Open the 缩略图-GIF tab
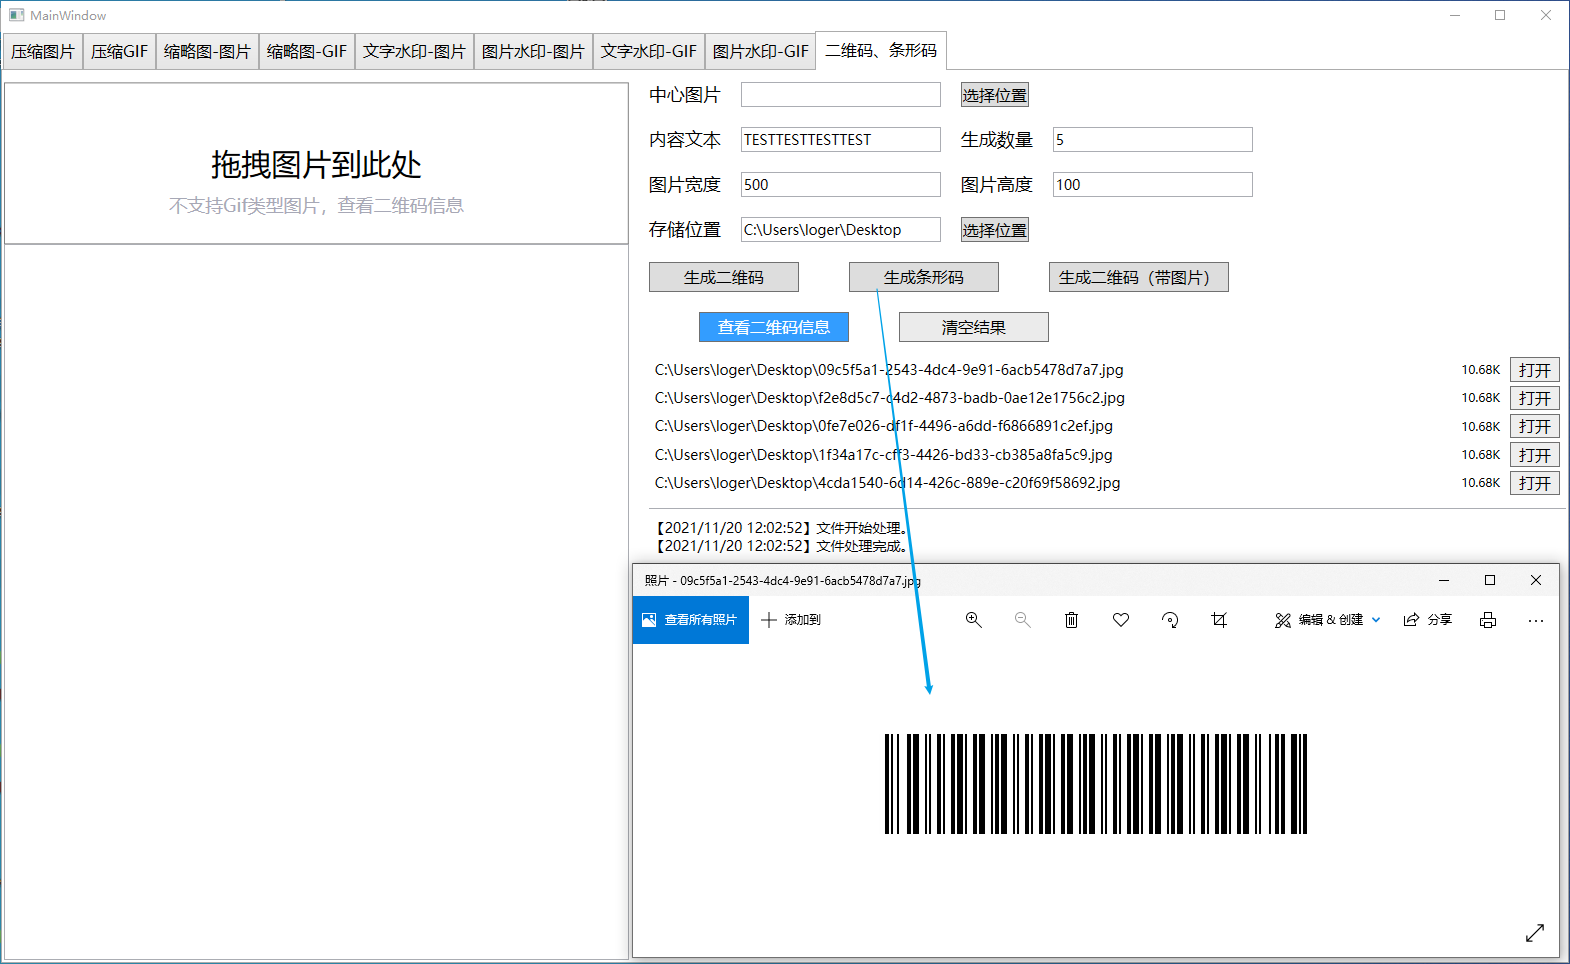Image resolution: width=1570 pixels, height=964 pixels. [307, 51]
